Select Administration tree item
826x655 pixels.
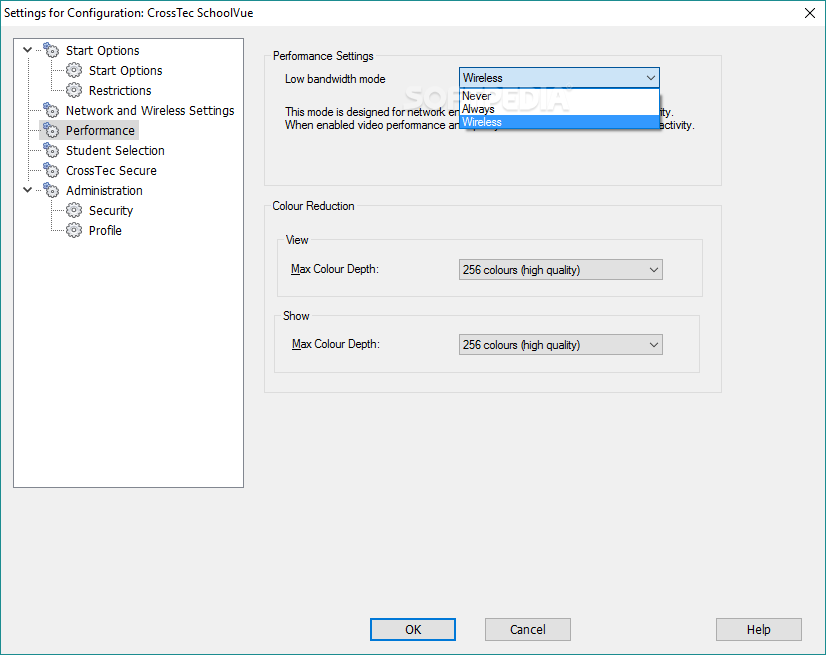click(x=104, y=191)
